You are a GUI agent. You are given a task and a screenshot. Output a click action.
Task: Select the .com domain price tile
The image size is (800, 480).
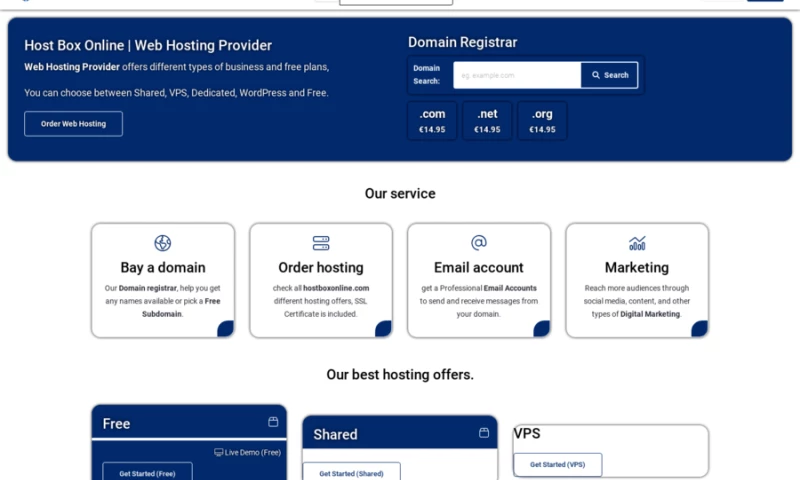coord(432,121)
